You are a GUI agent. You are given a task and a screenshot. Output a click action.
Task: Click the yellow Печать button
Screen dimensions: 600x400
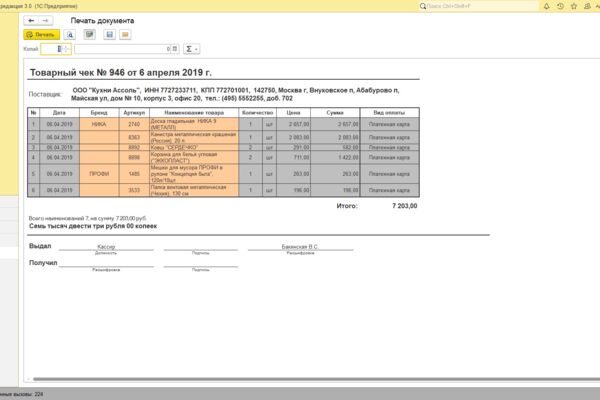41,35
